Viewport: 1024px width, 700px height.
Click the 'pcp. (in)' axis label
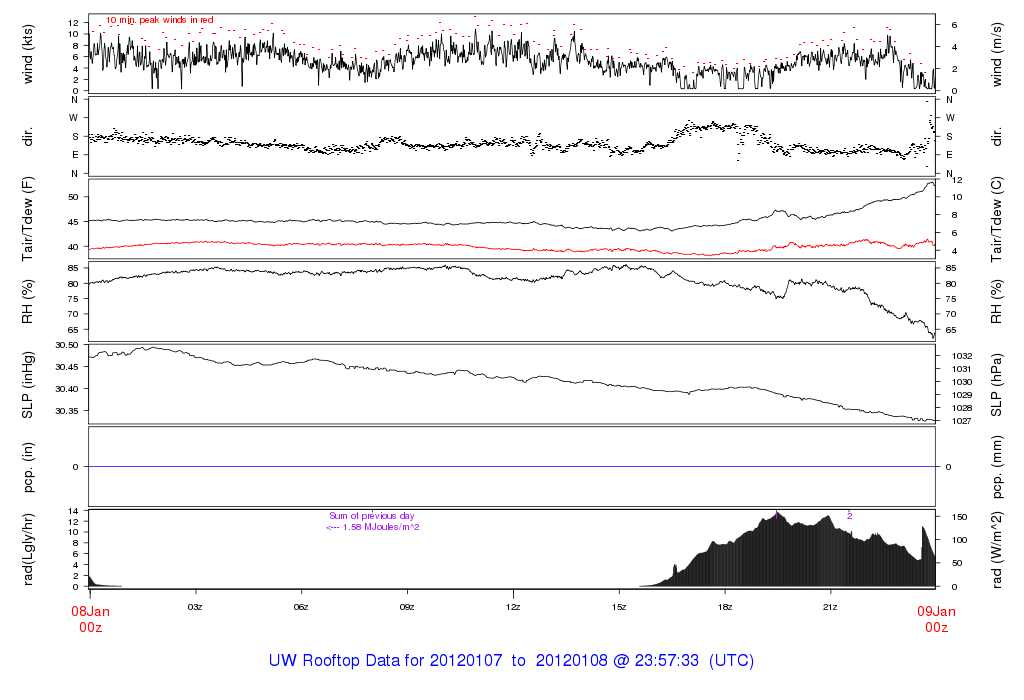coord(28,466)
